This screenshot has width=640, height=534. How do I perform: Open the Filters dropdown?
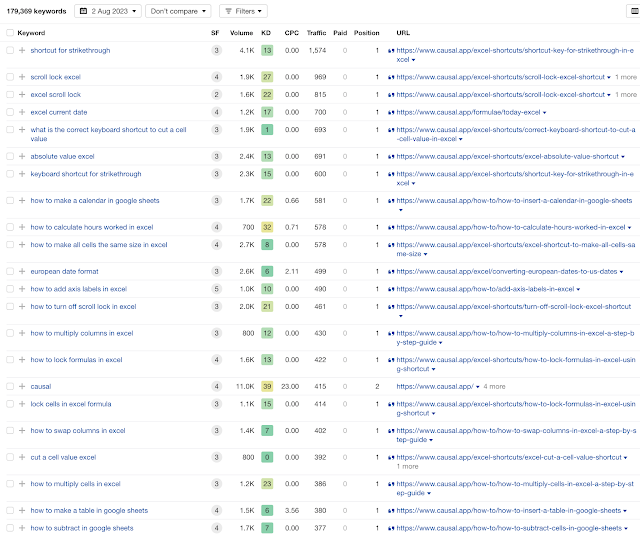coord(243,11)
